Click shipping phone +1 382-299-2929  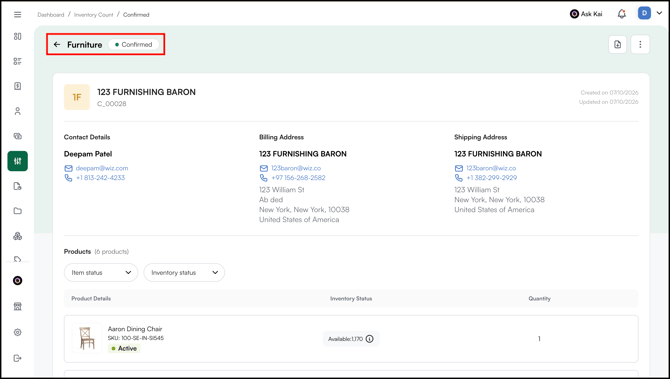[x=491, y=178]
